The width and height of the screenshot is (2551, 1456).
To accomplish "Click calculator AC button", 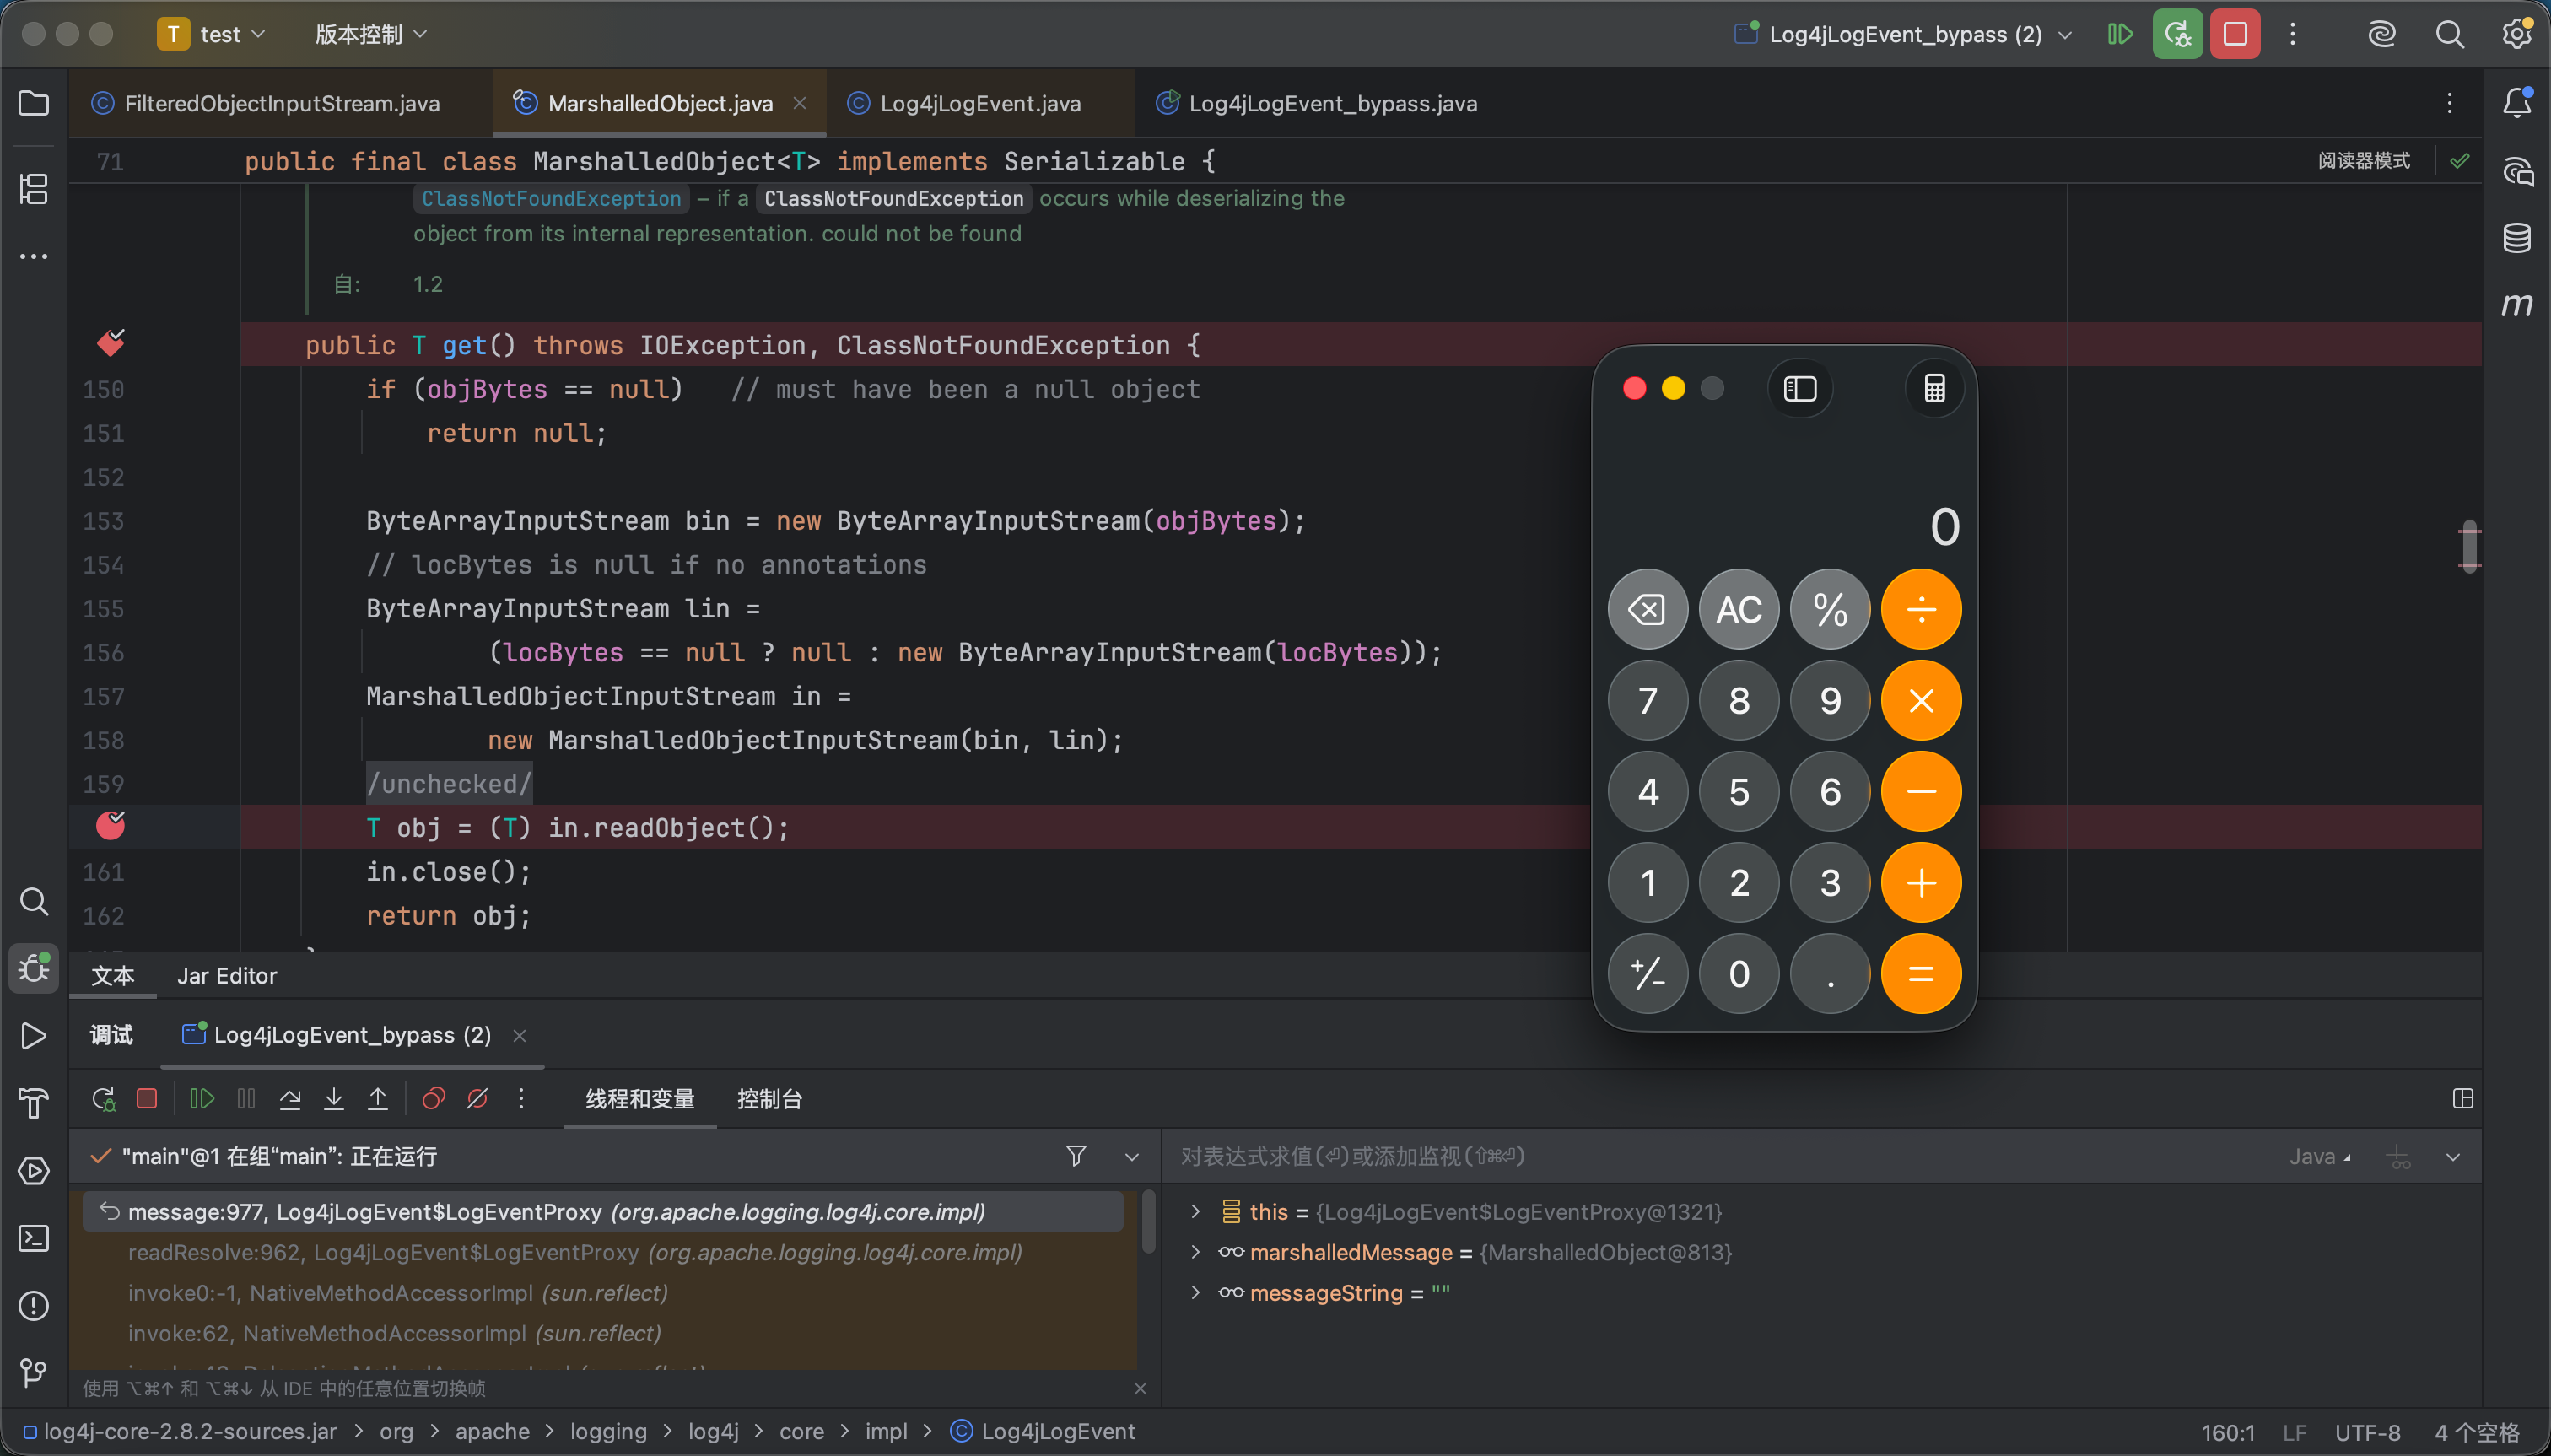I will (x=1739, y=609).
